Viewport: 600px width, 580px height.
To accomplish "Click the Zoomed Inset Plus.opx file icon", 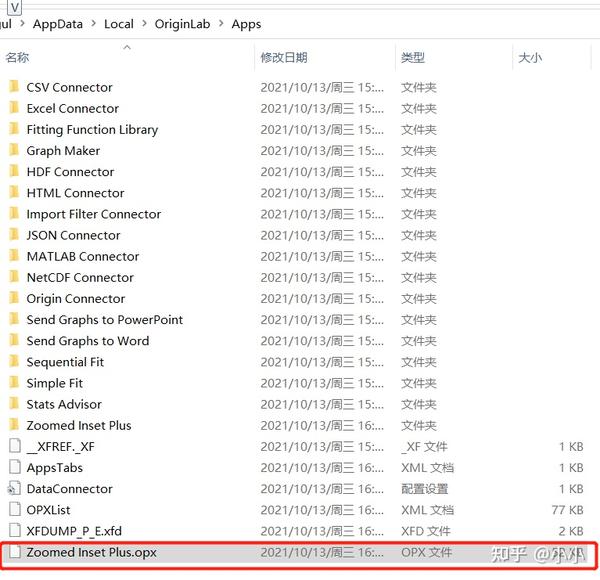I will pyautogui.click(x=15, y=552).
